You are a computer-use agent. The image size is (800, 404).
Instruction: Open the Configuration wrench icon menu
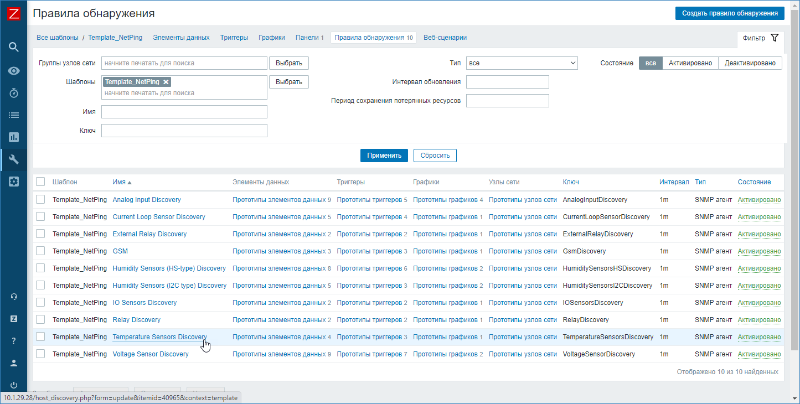click(x=14, y=159)
